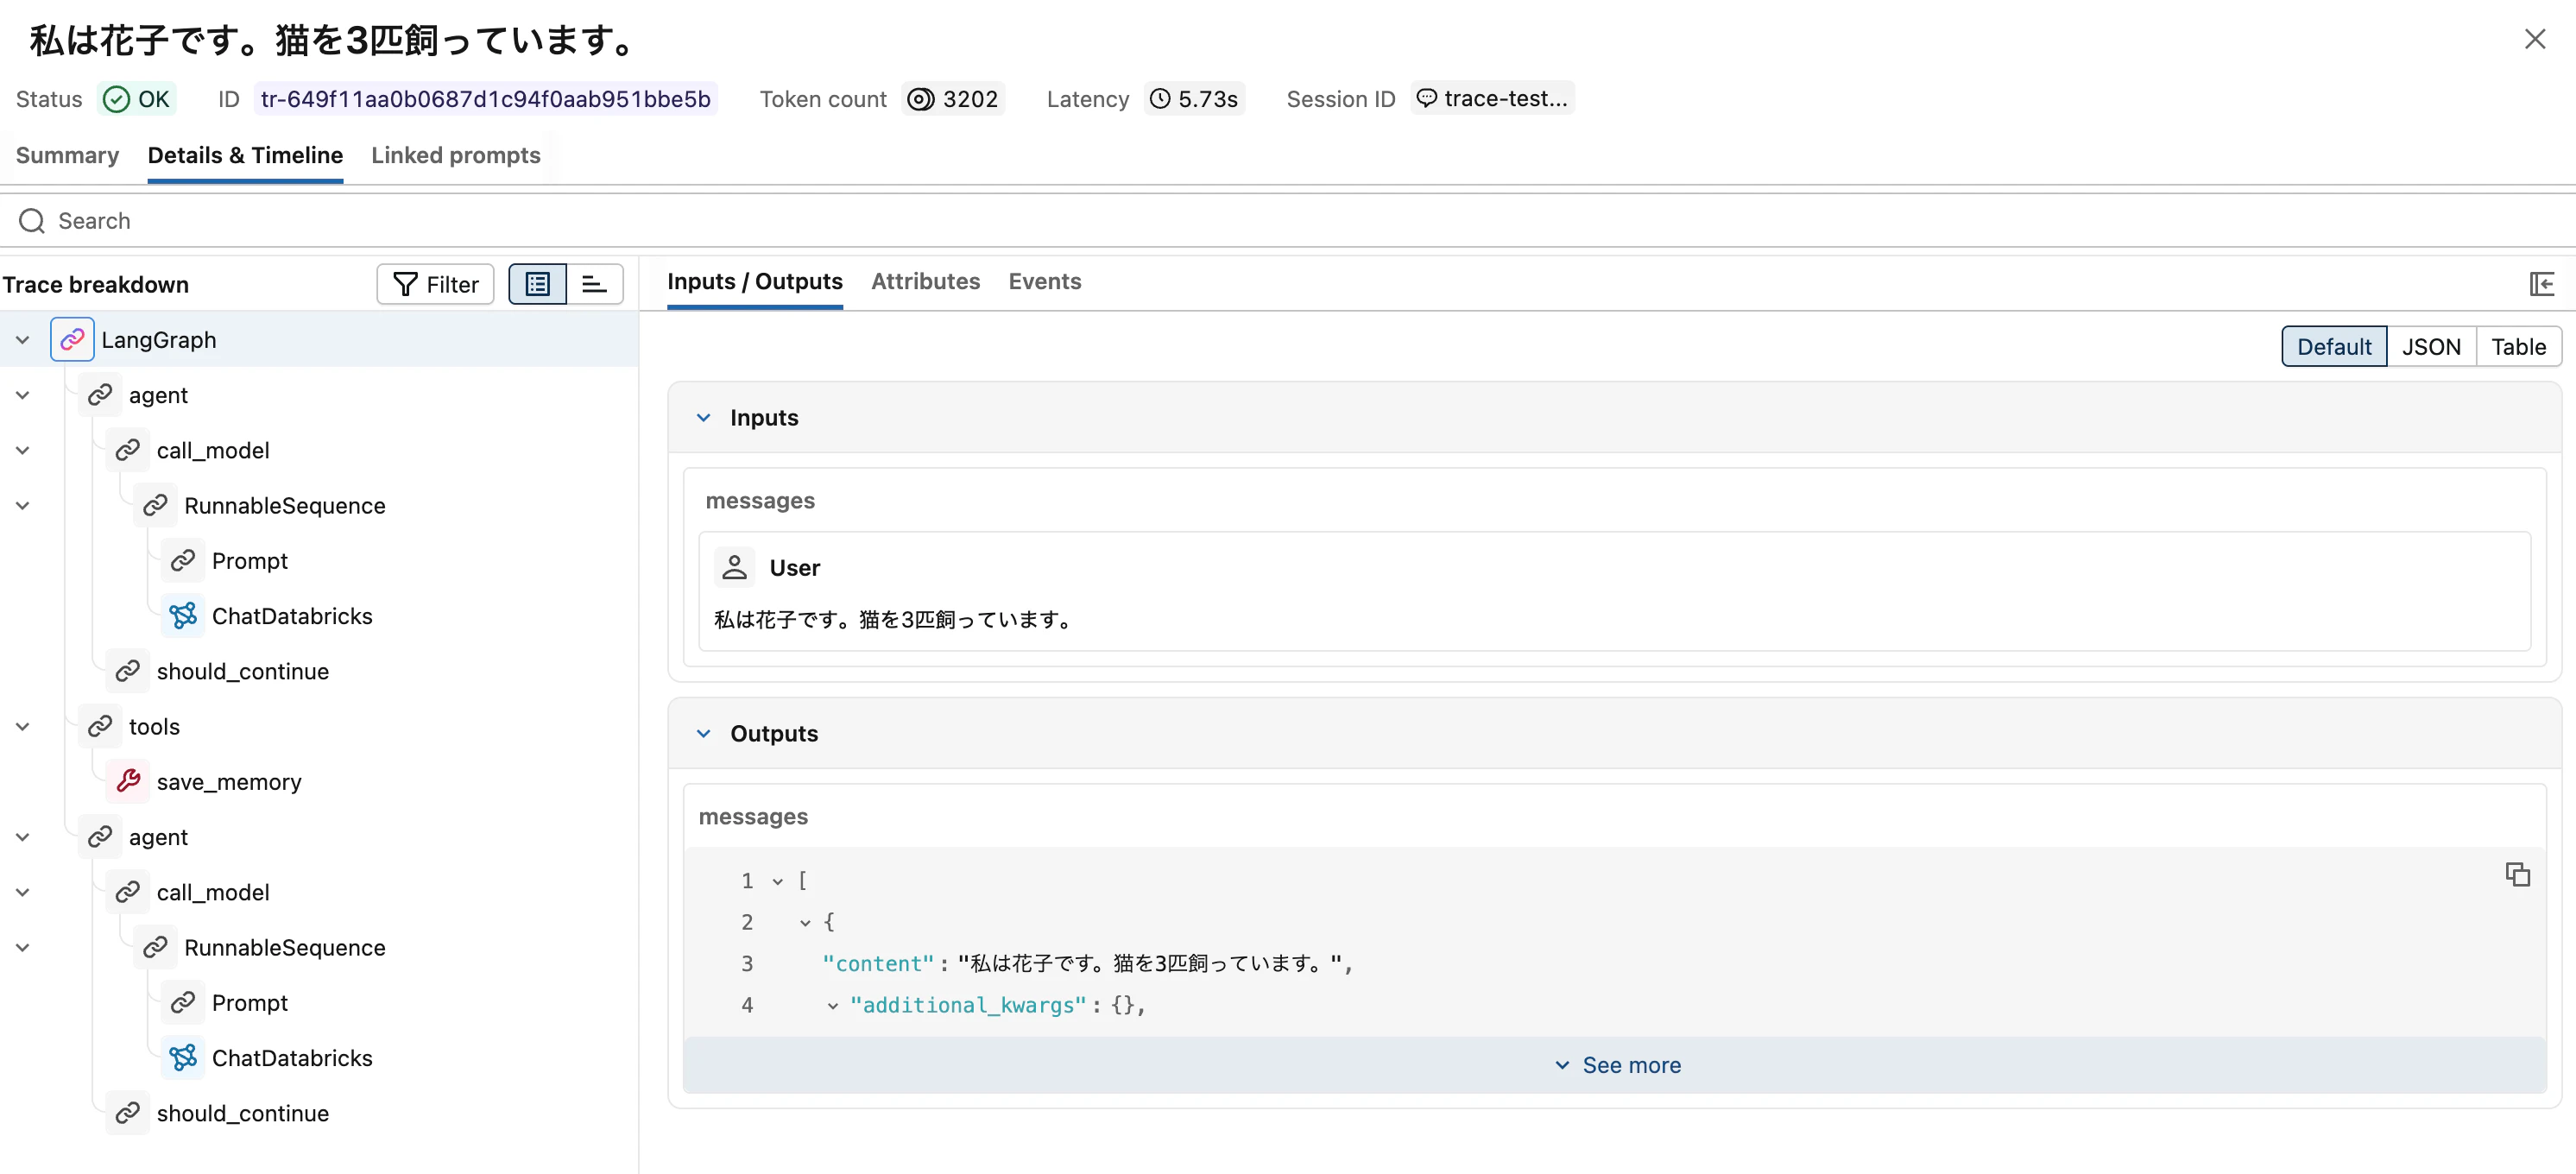The image size is (2576, 1174).
Task: Switch to timeline view
Action: pyautogui.click(x=595, y=285)
